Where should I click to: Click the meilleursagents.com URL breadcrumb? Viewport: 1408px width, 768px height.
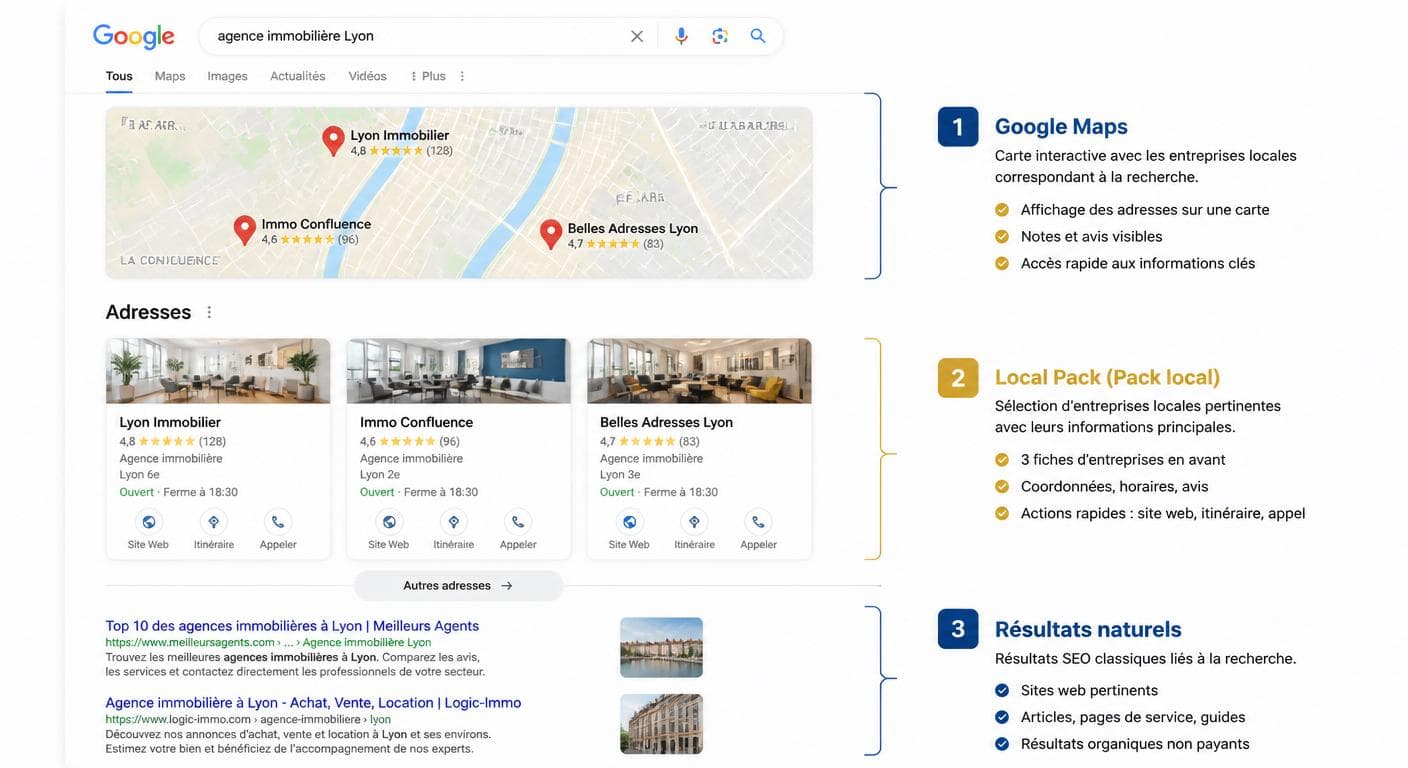(x=268, y=642)
